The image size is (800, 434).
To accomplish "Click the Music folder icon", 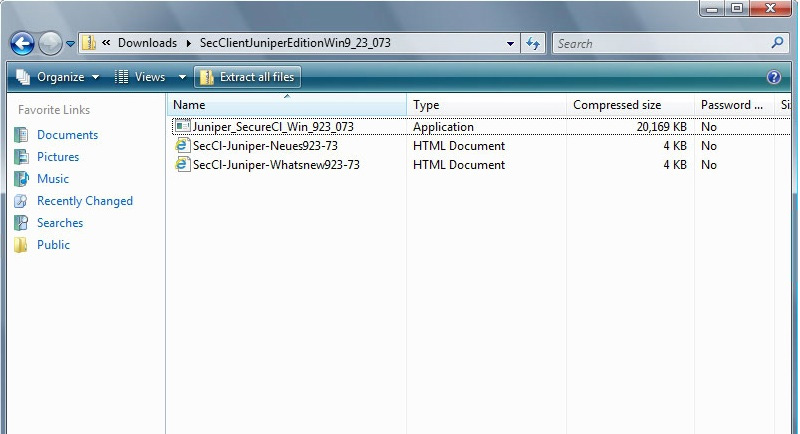I will click(x=21, y=178).
